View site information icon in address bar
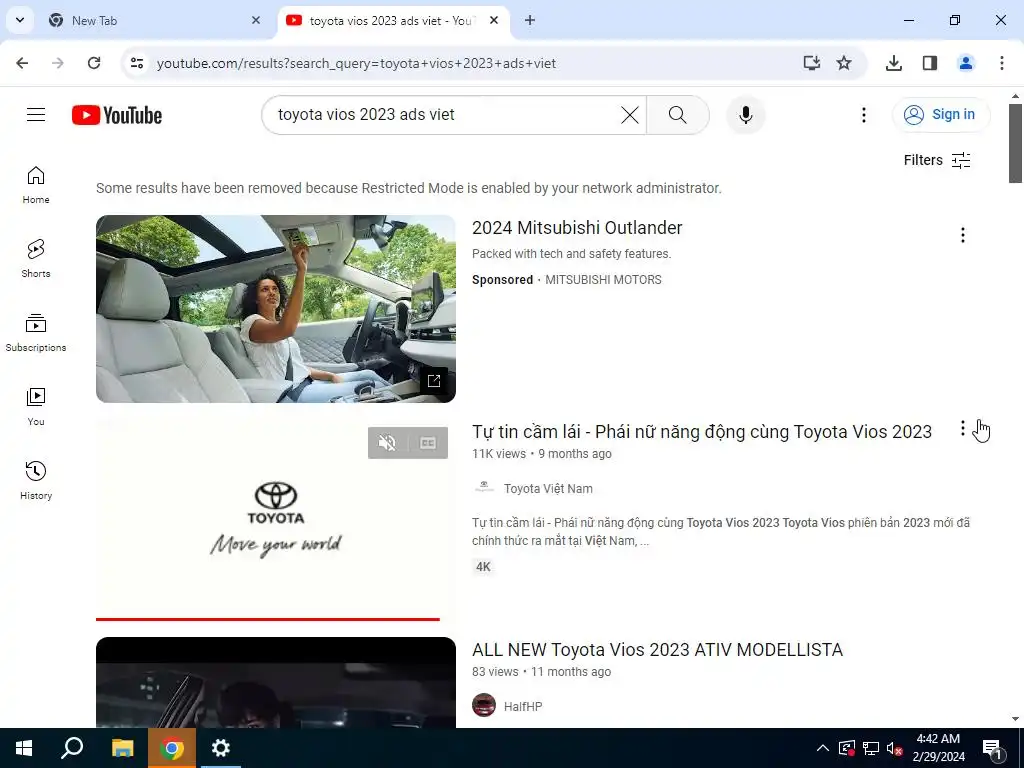Image resolution: width=1024 pixels, height=768 pixels. 137,63
